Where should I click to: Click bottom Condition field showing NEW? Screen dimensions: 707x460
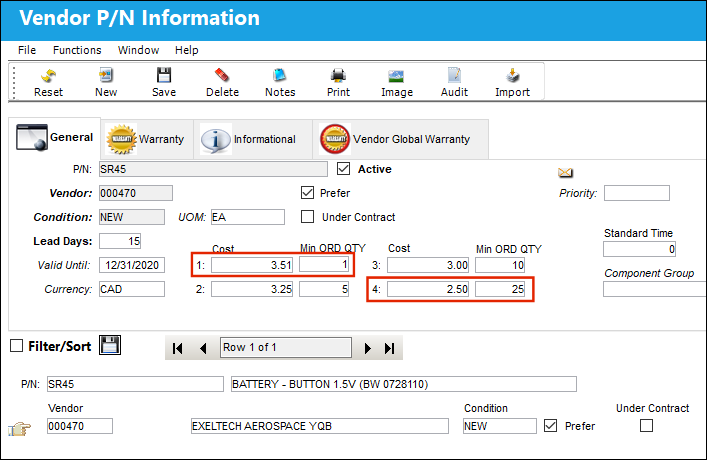click(x=500, y=426)
